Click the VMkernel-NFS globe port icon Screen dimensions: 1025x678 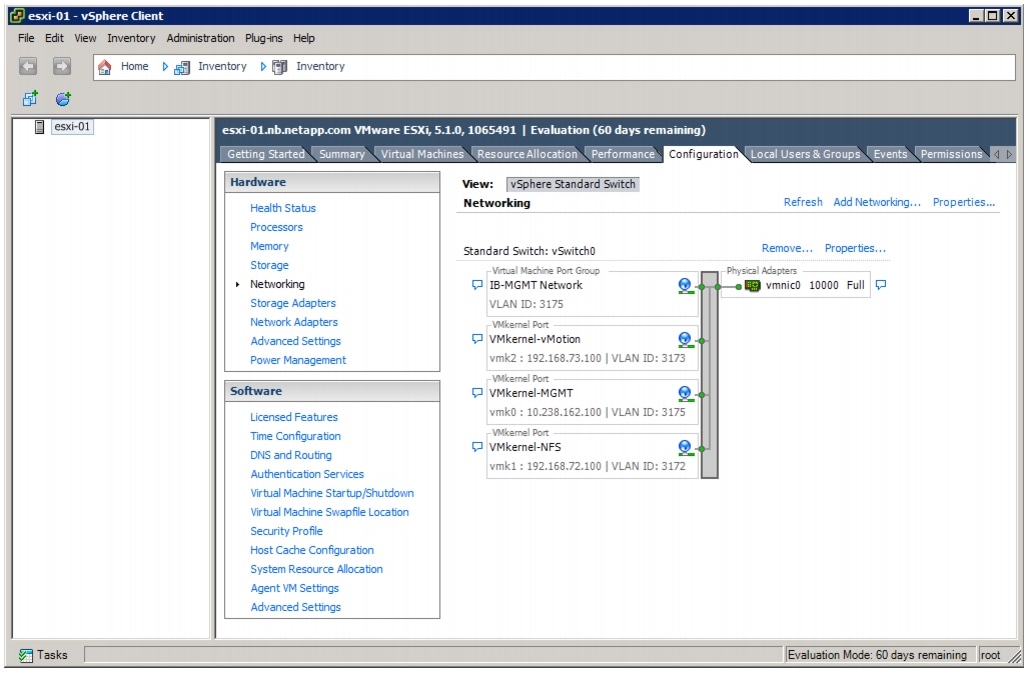[x=685, y=448]
